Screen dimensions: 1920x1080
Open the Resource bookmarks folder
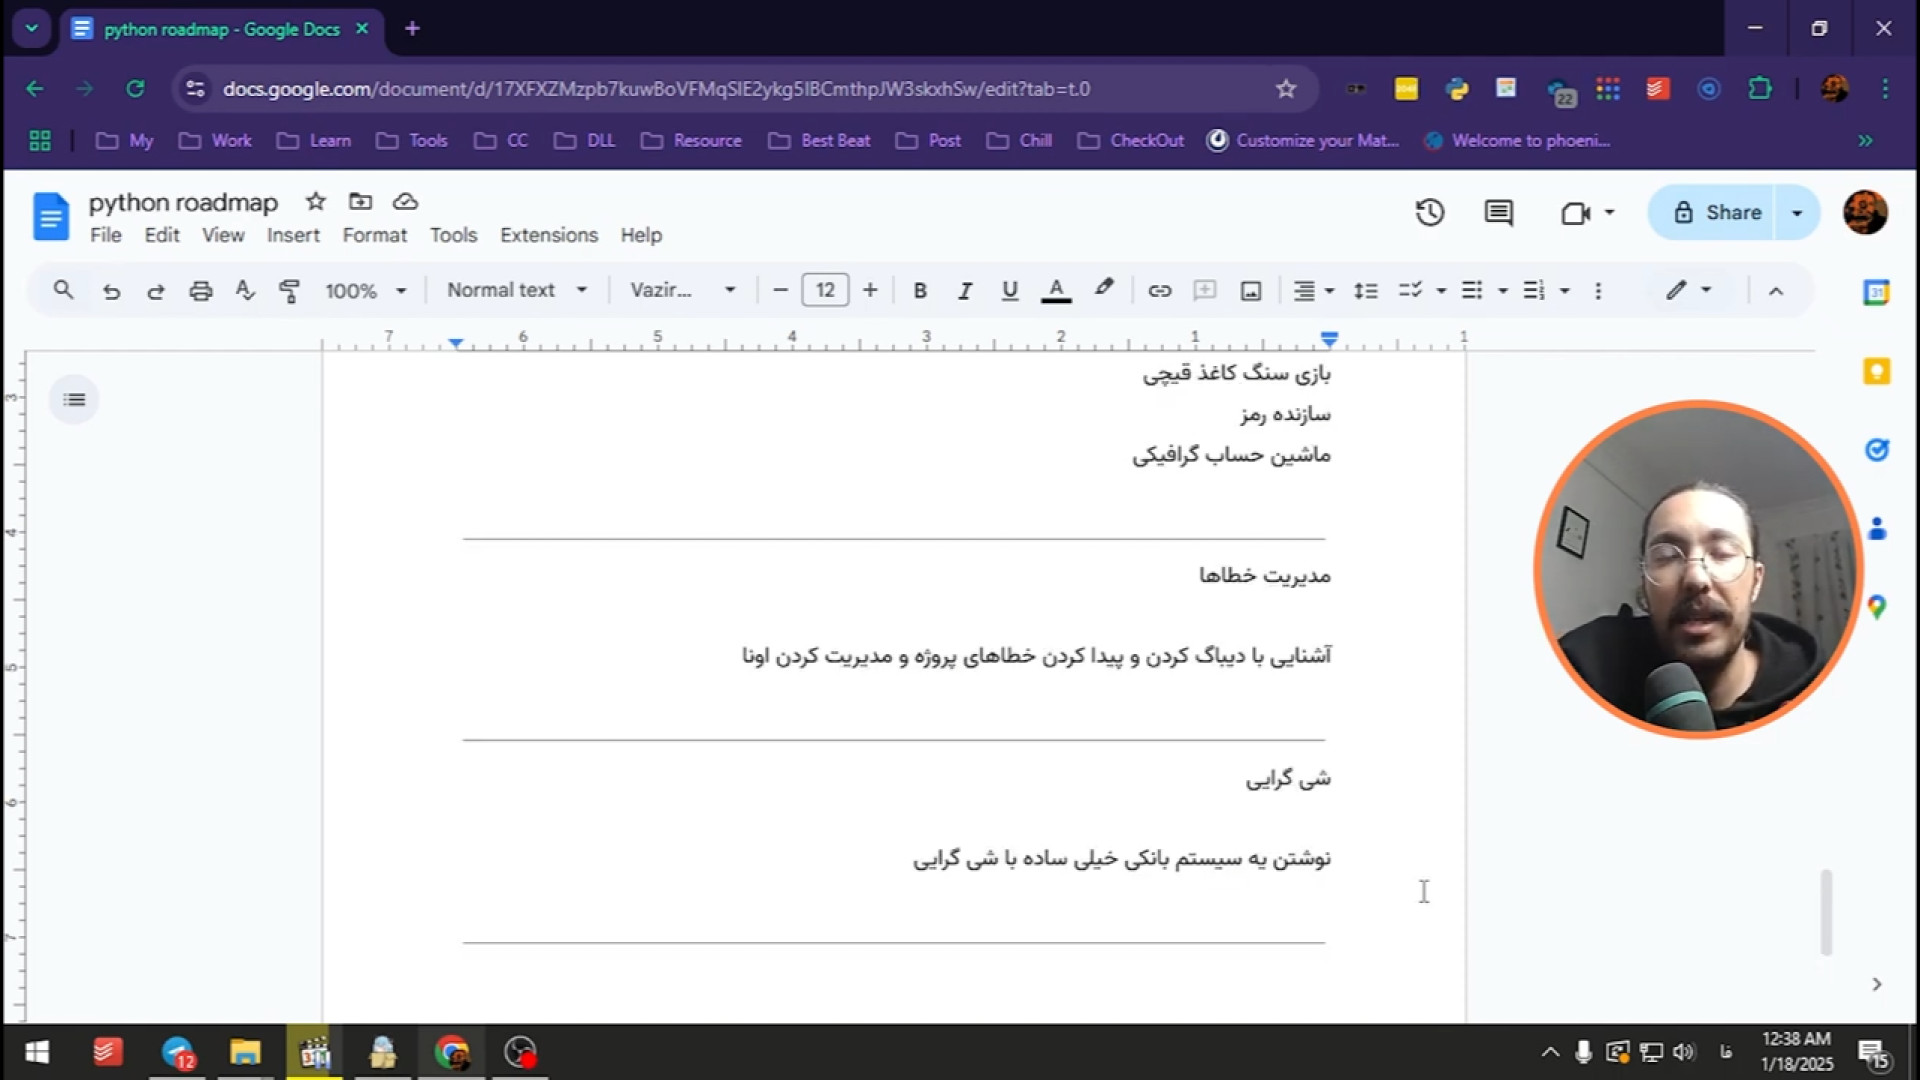pyautogui.click(x=691, y=141)
